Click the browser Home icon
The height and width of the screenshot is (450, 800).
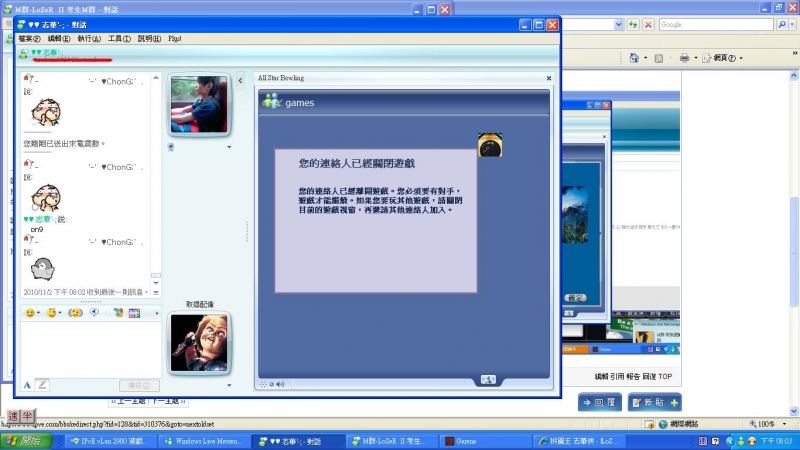[x=634, y=58]
